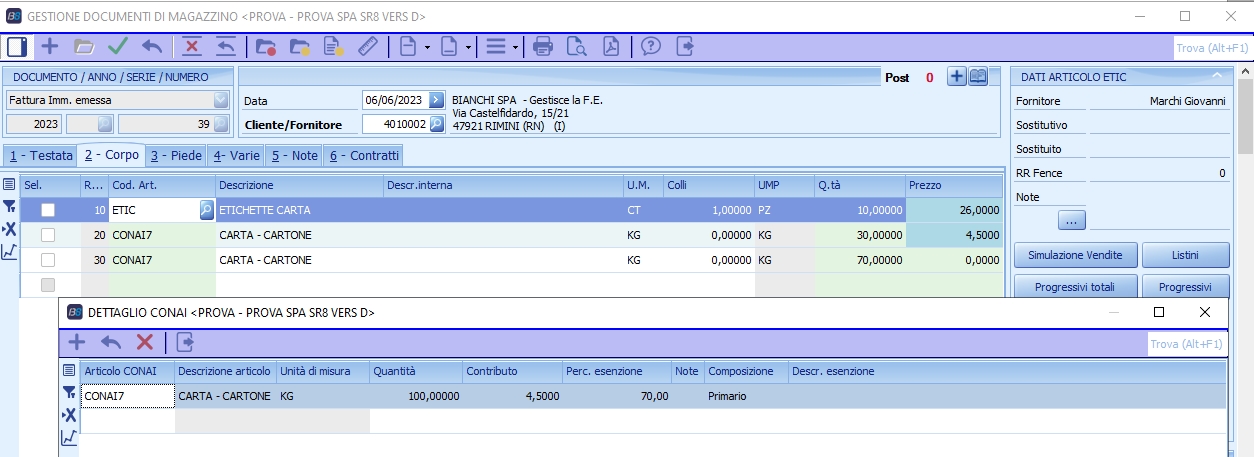Open the 6 - Contratti tab
Screen dimensions: 1254x457
pos(364,156)
